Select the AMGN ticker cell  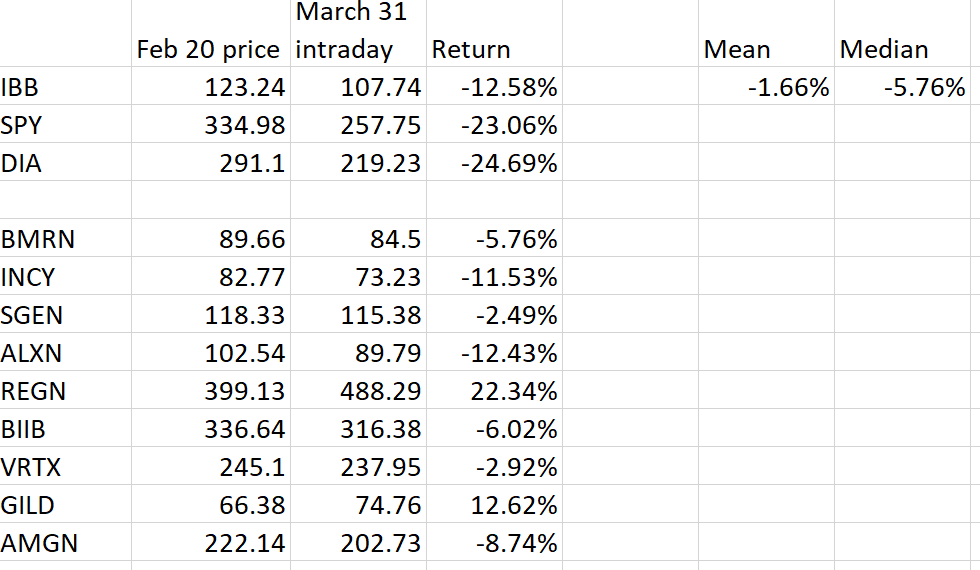pyautogui.click(x=66, y=542)
